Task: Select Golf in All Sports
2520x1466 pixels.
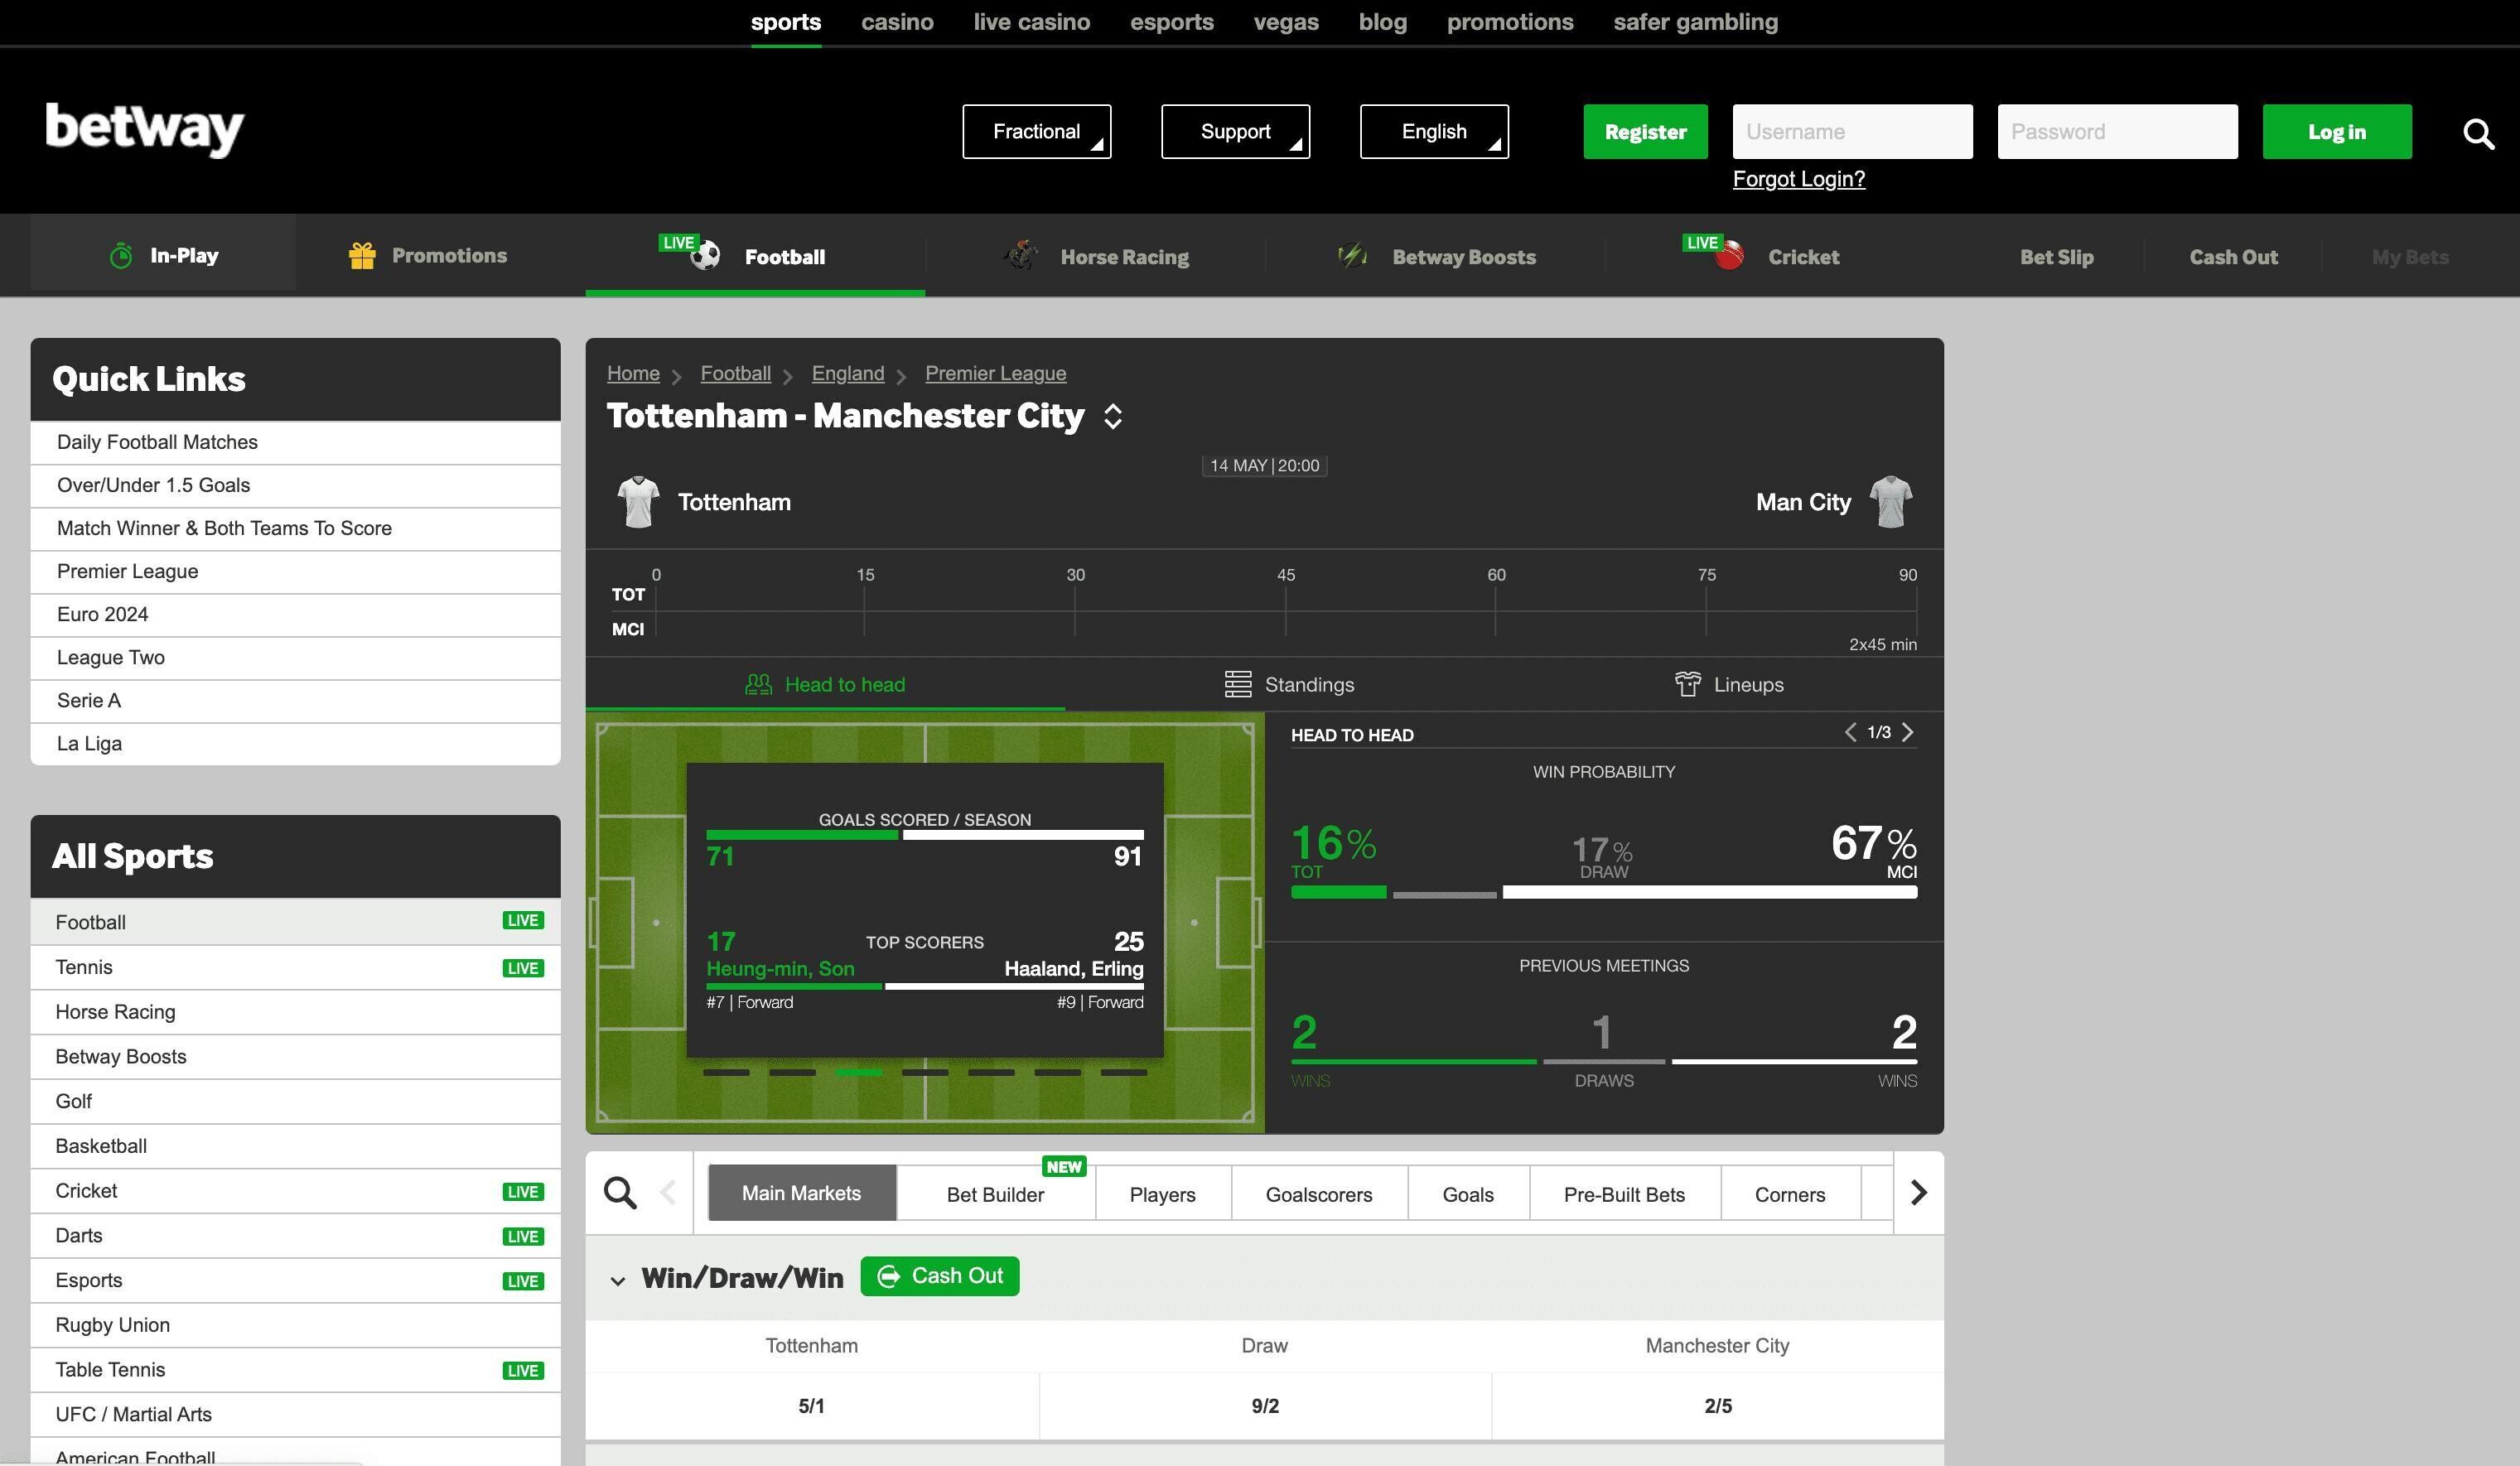Action: pos(295,1101)
